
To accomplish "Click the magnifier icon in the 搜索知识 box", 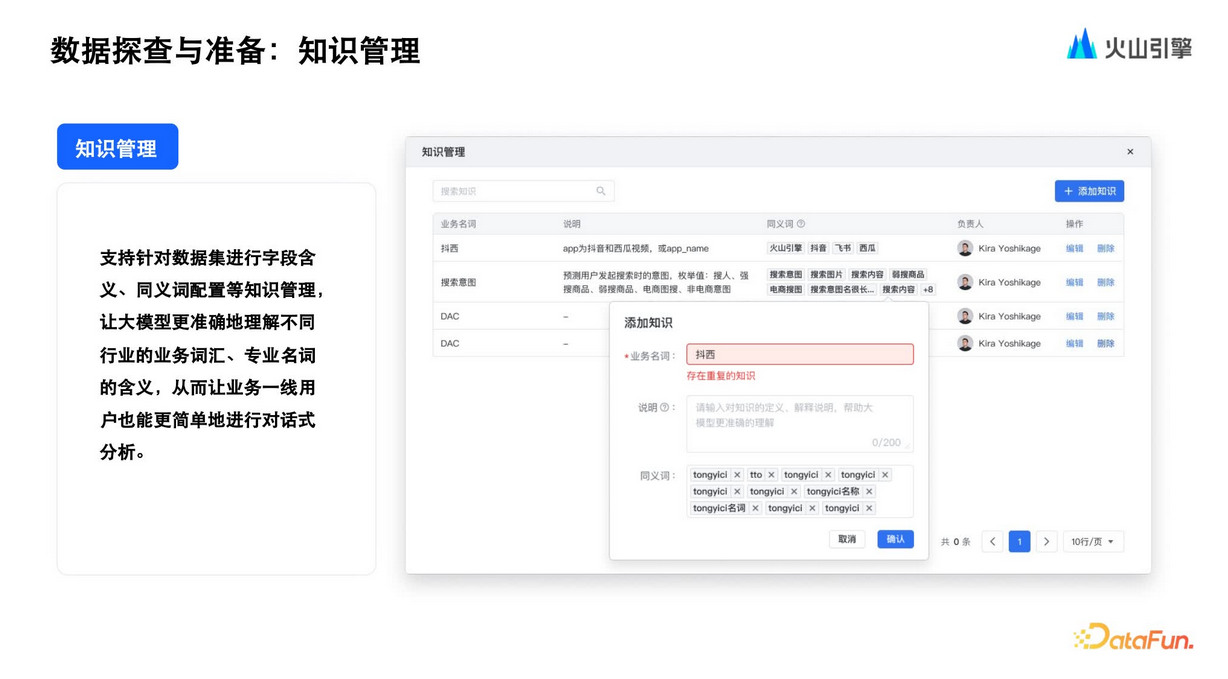I will tap(601, 191).
